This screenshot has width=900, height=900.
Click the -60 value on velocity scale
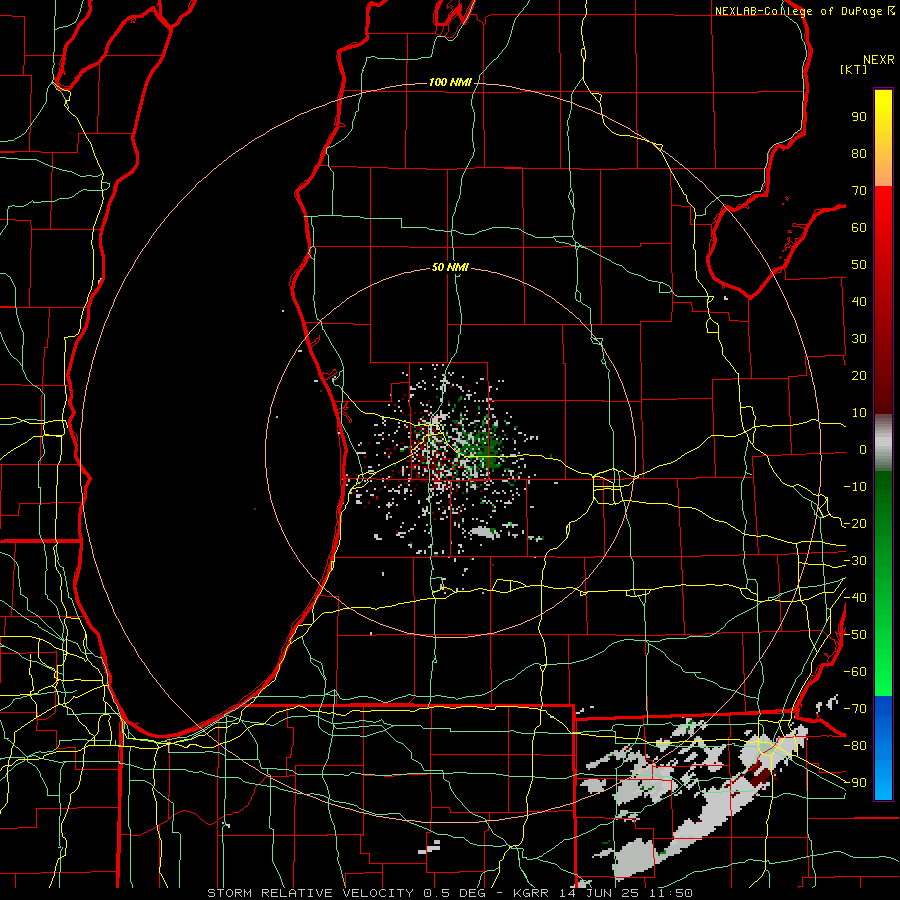pos(855,672)
